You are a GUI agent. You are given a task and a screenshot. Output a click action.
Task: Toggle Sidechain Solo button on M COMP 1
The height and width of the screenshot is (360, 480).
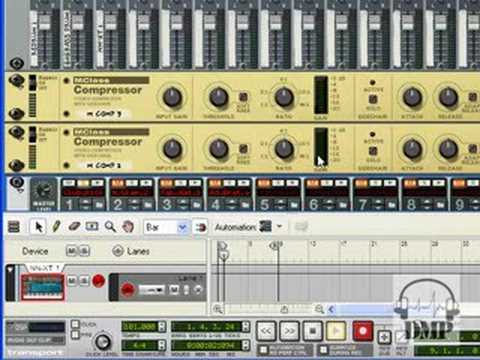373,151
